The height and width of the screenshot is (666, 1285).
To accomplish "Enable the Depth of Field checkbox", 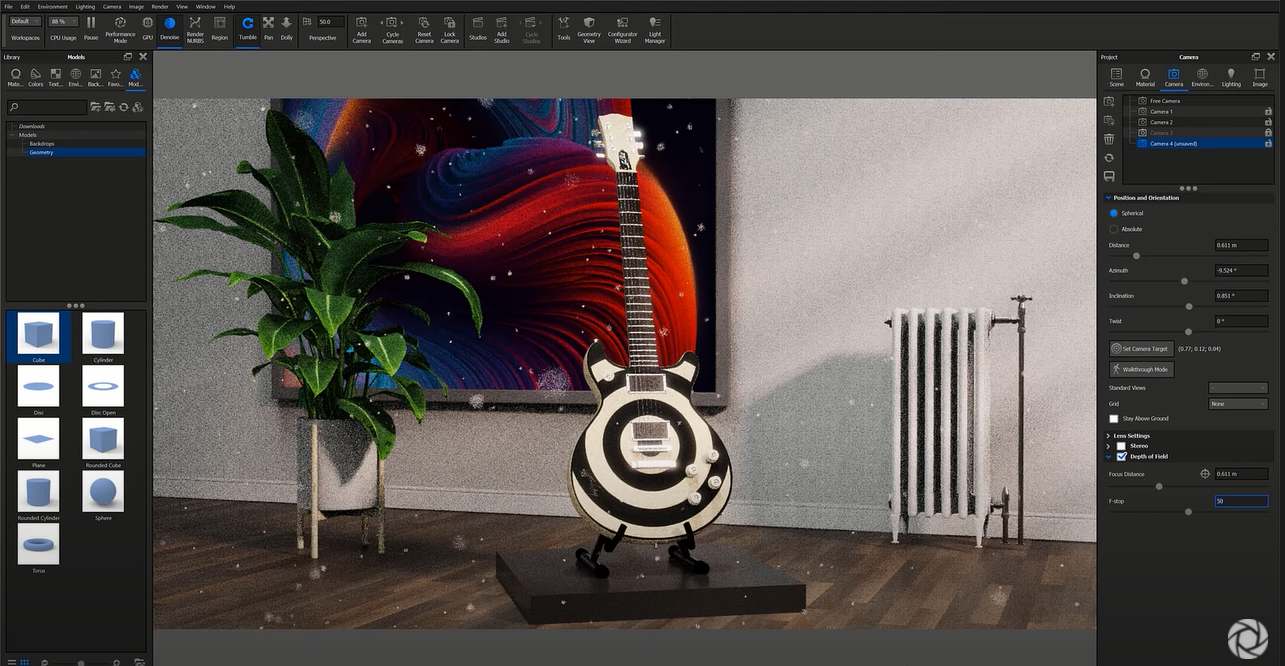I will [1123, 456].
